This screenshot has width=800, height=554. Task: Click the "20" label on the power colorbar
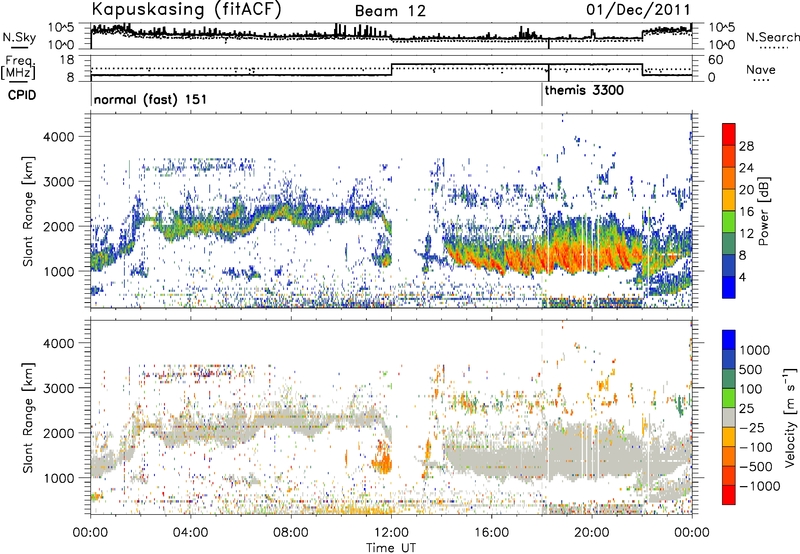tap(746, 190)
